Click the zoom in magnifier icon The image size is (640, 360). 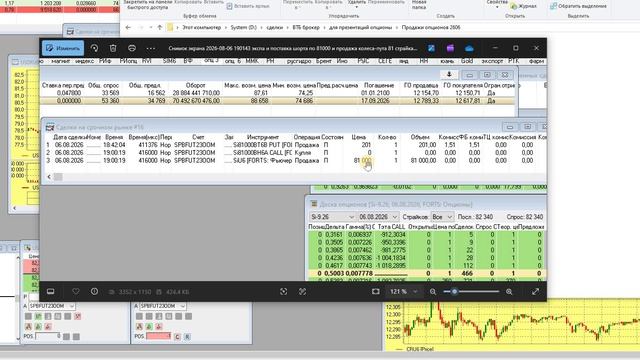(x=509, y=291)
